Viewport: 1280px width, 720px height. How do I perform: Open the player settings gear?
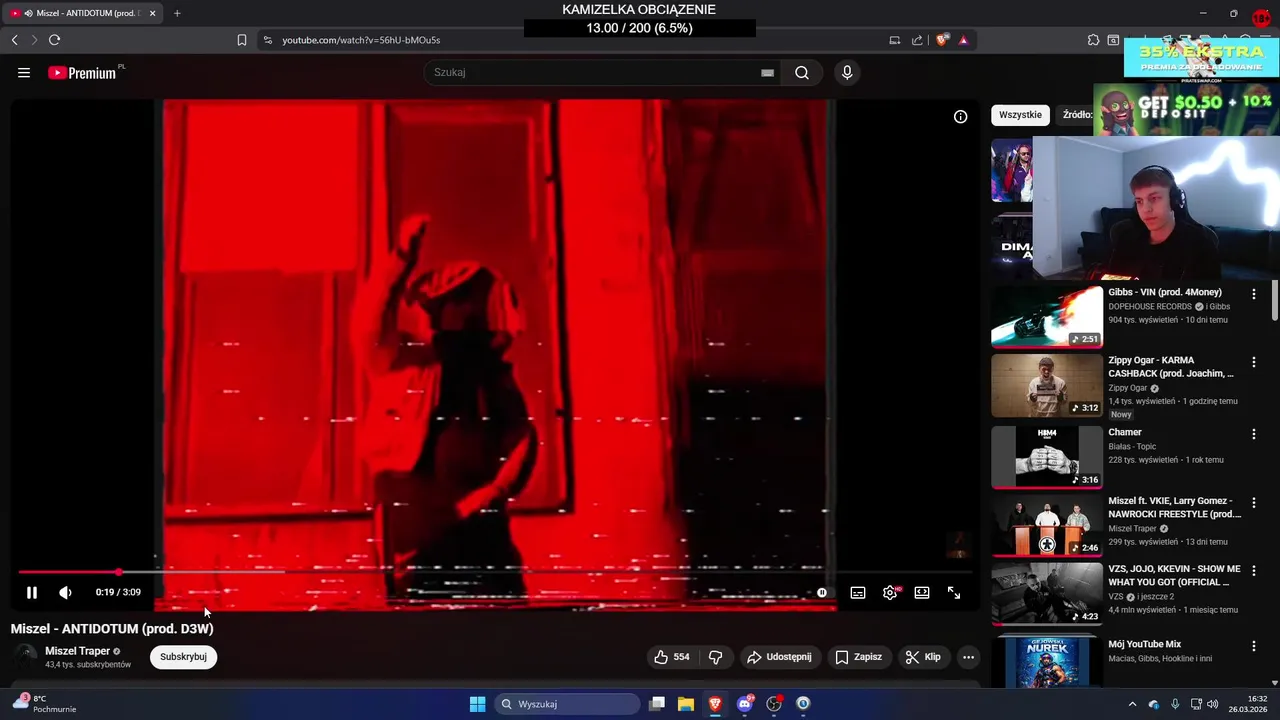(890, 593)
